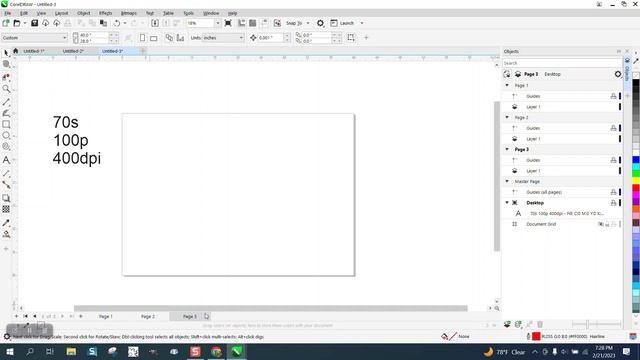Click the Options gear icon in the toolbar
The width and height of the screenshot is (640, 360).
pos(320,23)
